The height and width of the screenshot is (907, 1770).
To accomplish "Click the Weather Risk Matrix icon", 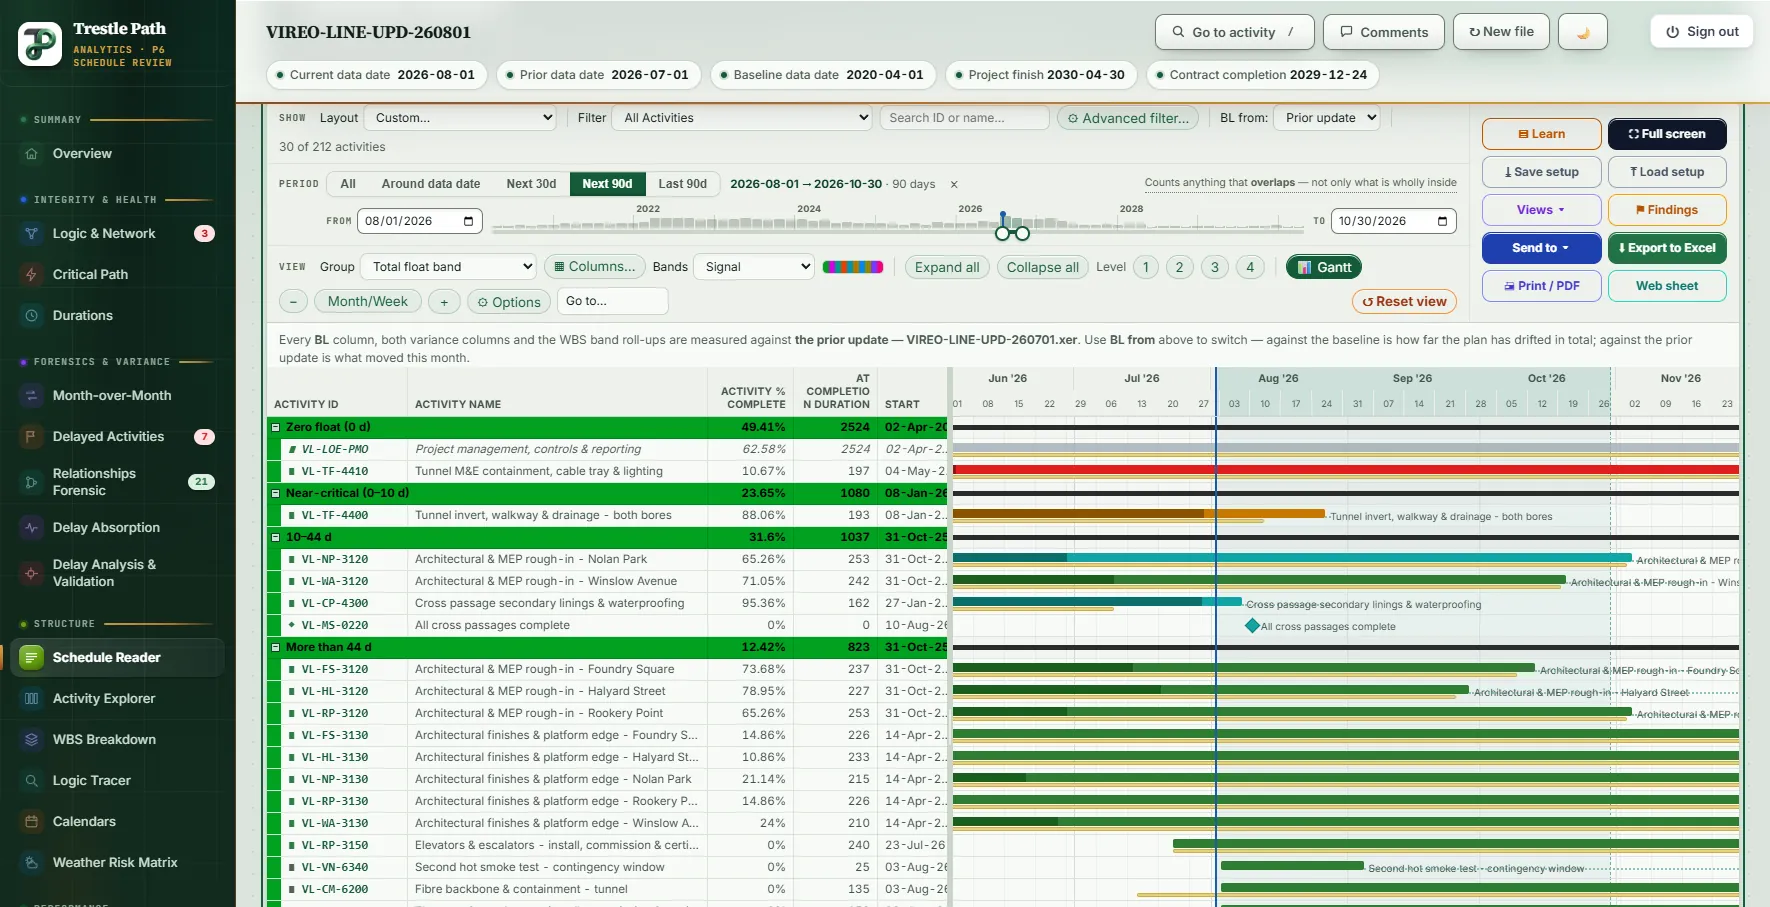I will pyautogui.click(x=32, y=863).
